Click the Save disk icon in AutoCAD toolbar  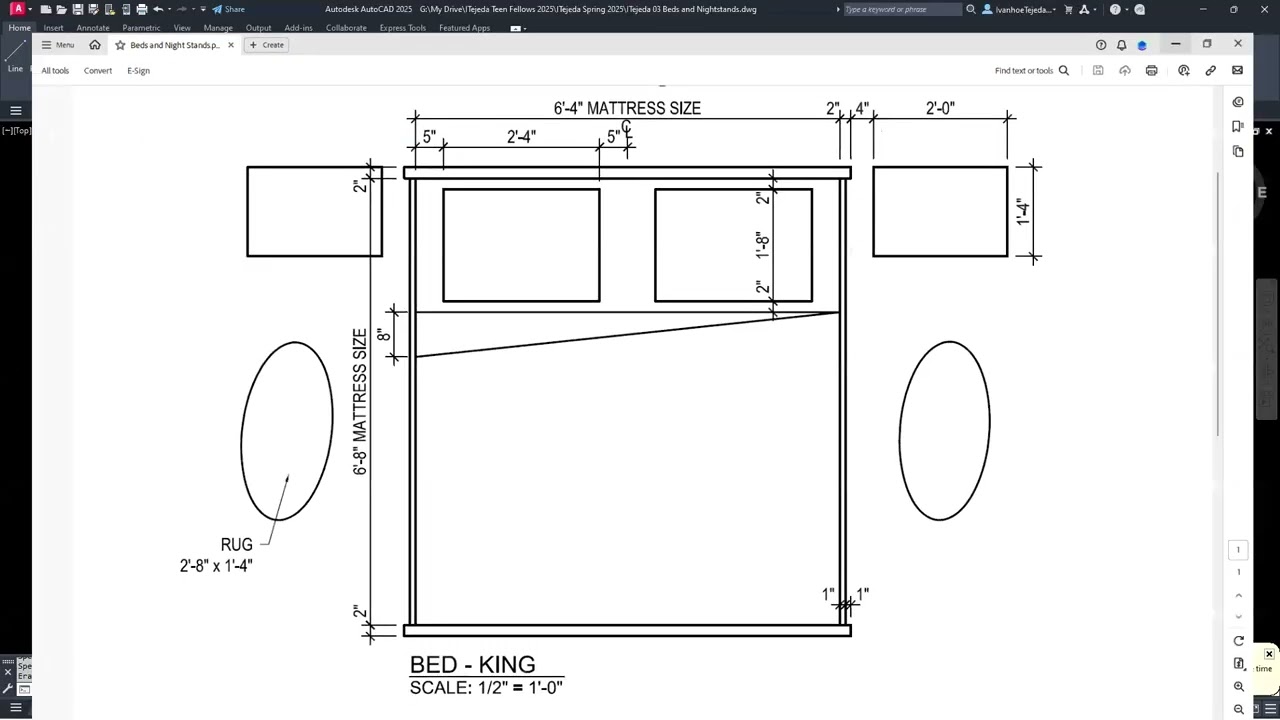tap(78, 9)
